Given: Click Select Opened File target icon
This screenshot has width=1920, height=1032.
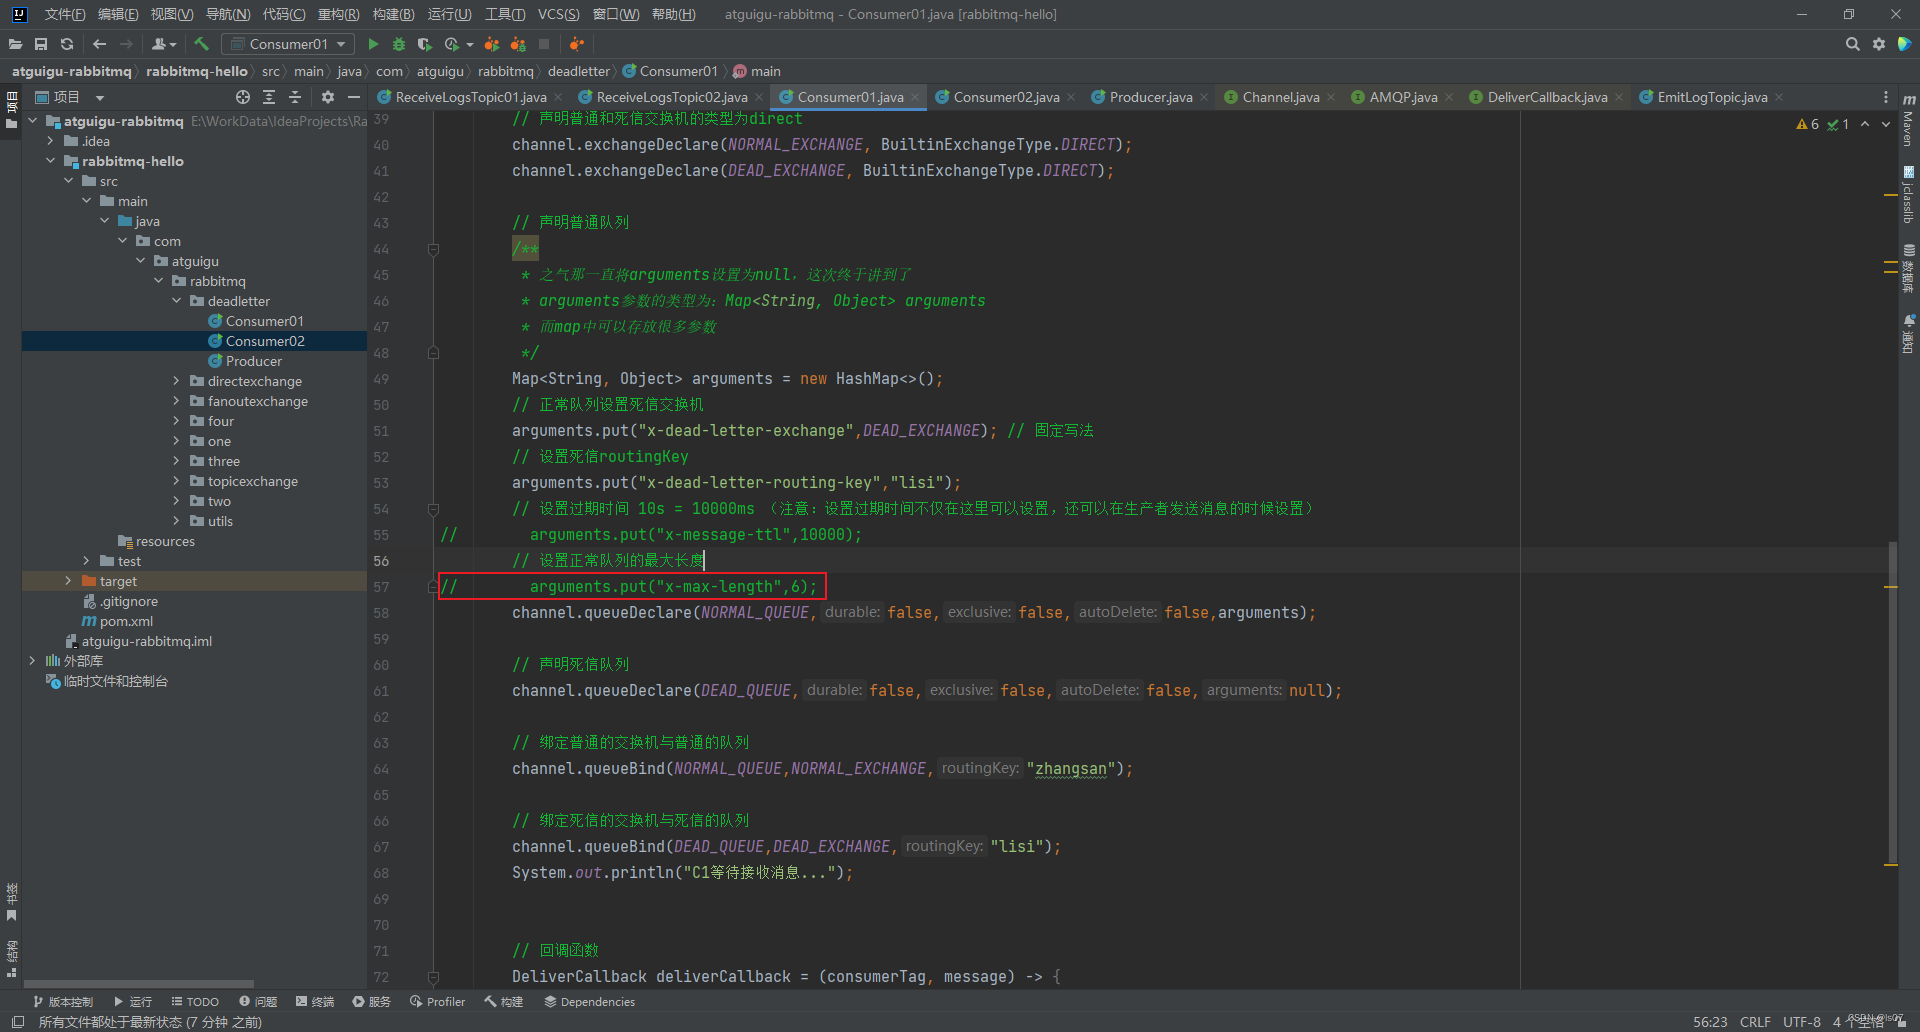Looking at the screenshot, I should [243, 97].
